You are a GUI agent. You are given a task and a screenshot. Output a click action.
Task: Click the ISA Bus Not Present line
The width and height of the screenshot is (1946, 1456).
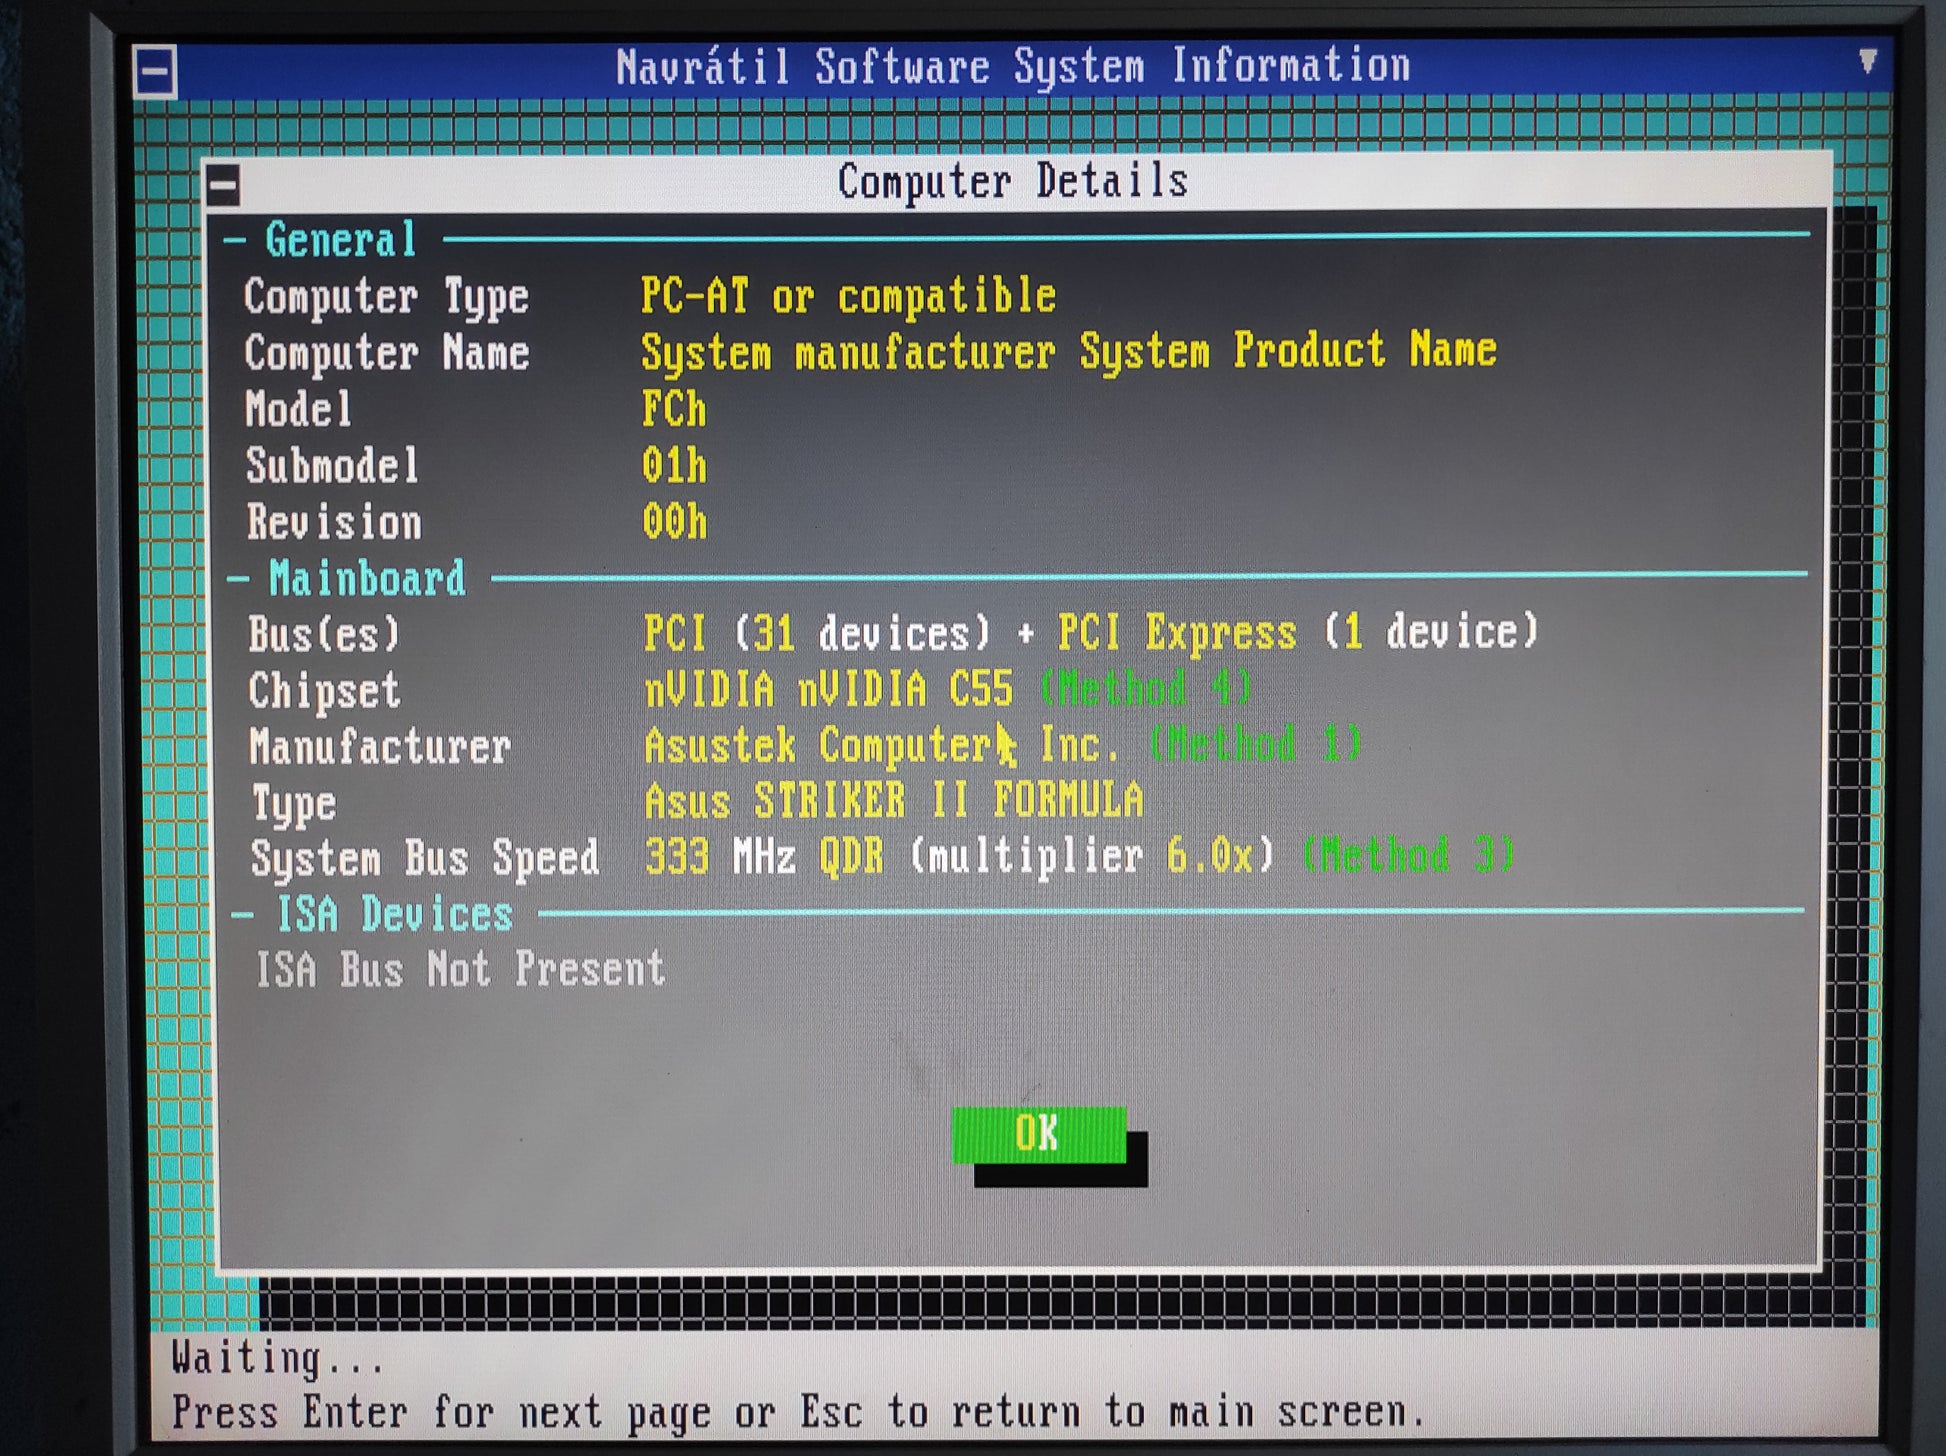[460, 969]
